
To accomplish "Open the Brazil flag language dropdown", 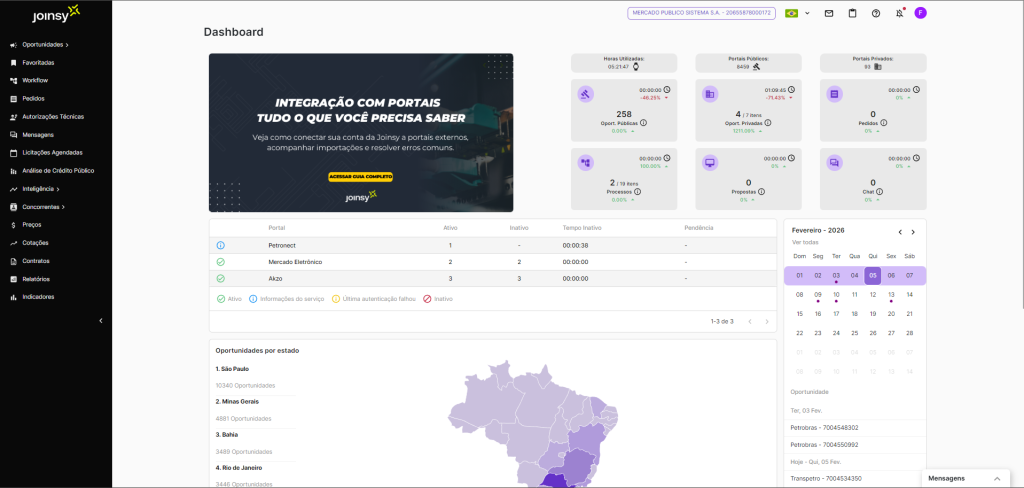I will tap(797, 13).
